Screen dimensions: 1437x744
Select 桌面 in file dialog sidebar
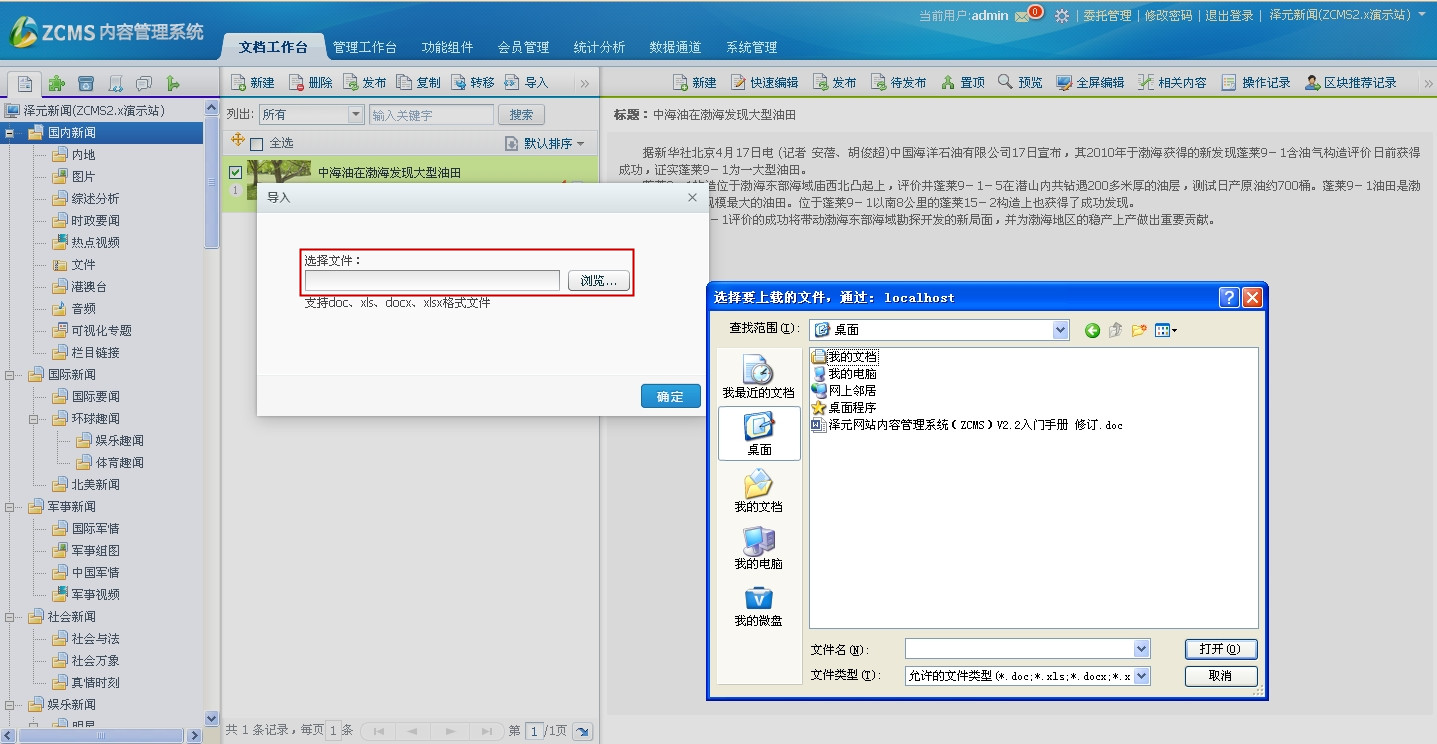pos(759,433)
